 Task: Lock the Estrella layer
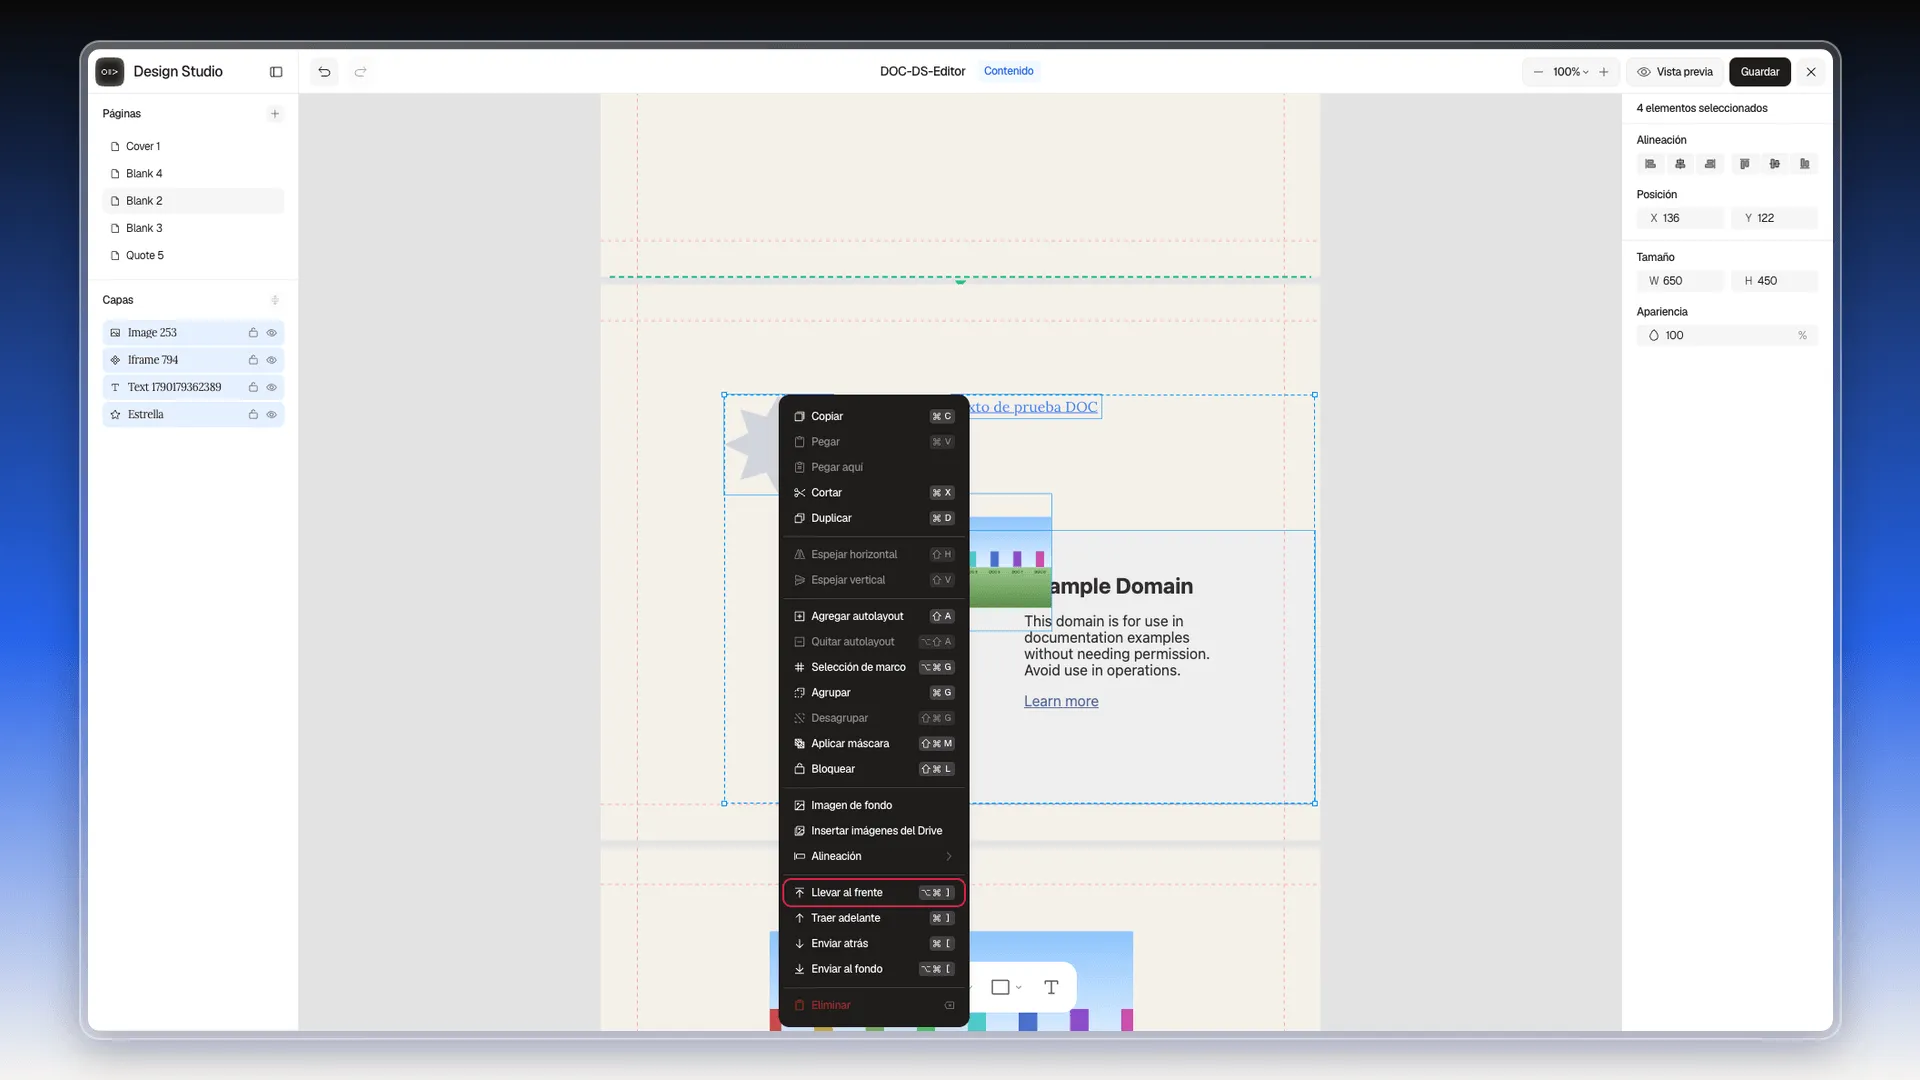(253, 414)
